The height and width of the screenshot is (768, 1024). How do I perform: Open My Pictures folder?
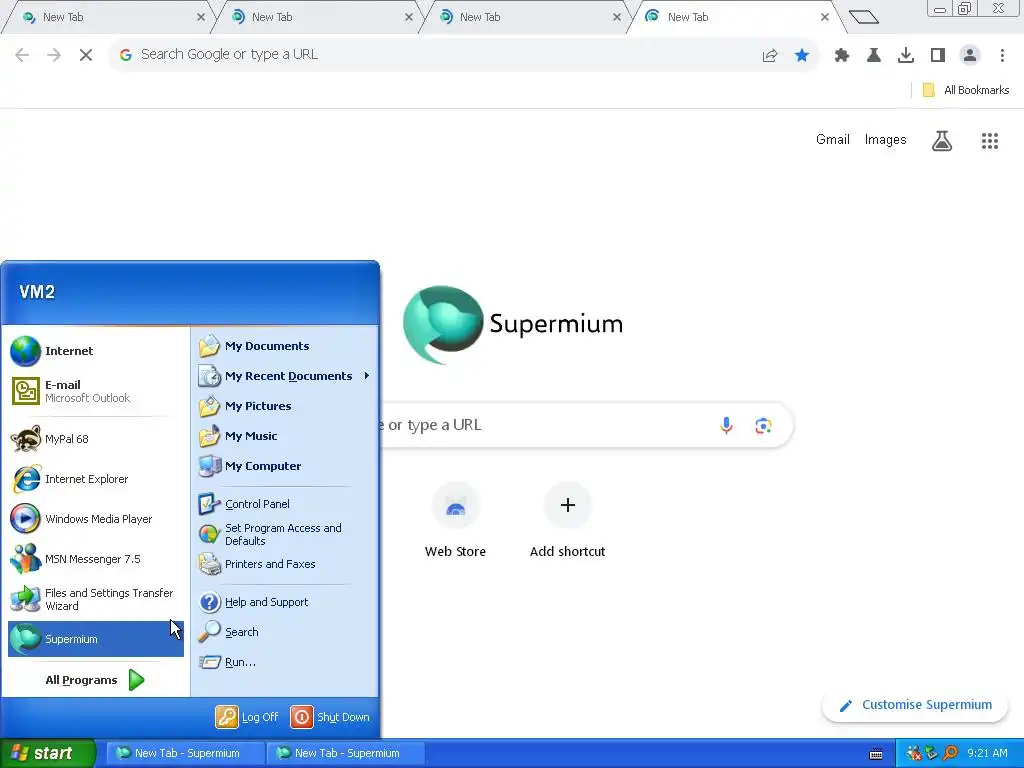(284, 406)
